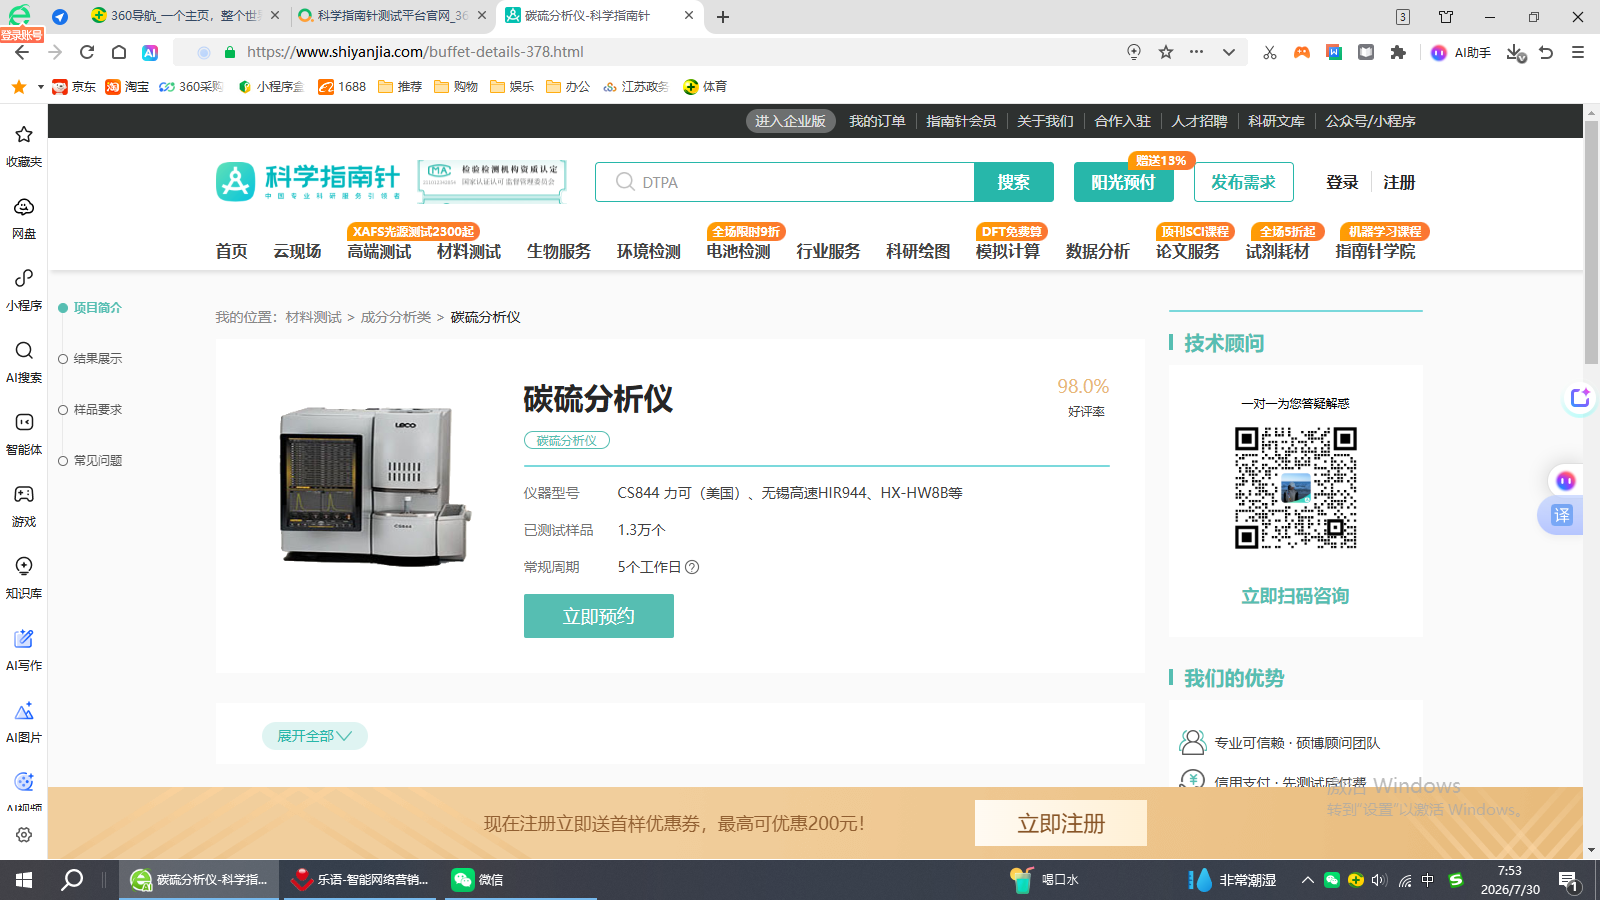Open the extensions puzzle icon
The height and width of the screenshot is (900, 1600).
(x=1398, y=52)
